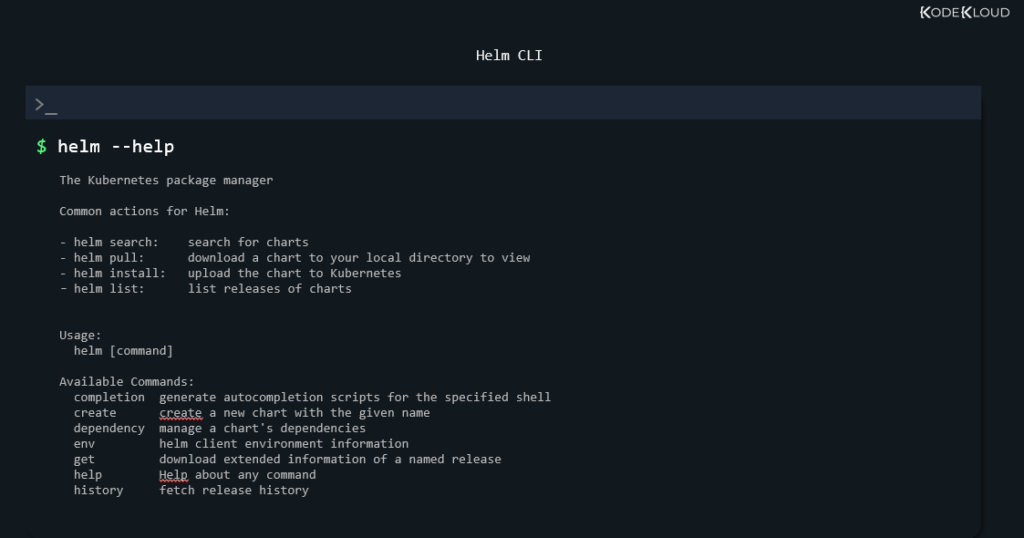Click the env command name

pos(84,444)
